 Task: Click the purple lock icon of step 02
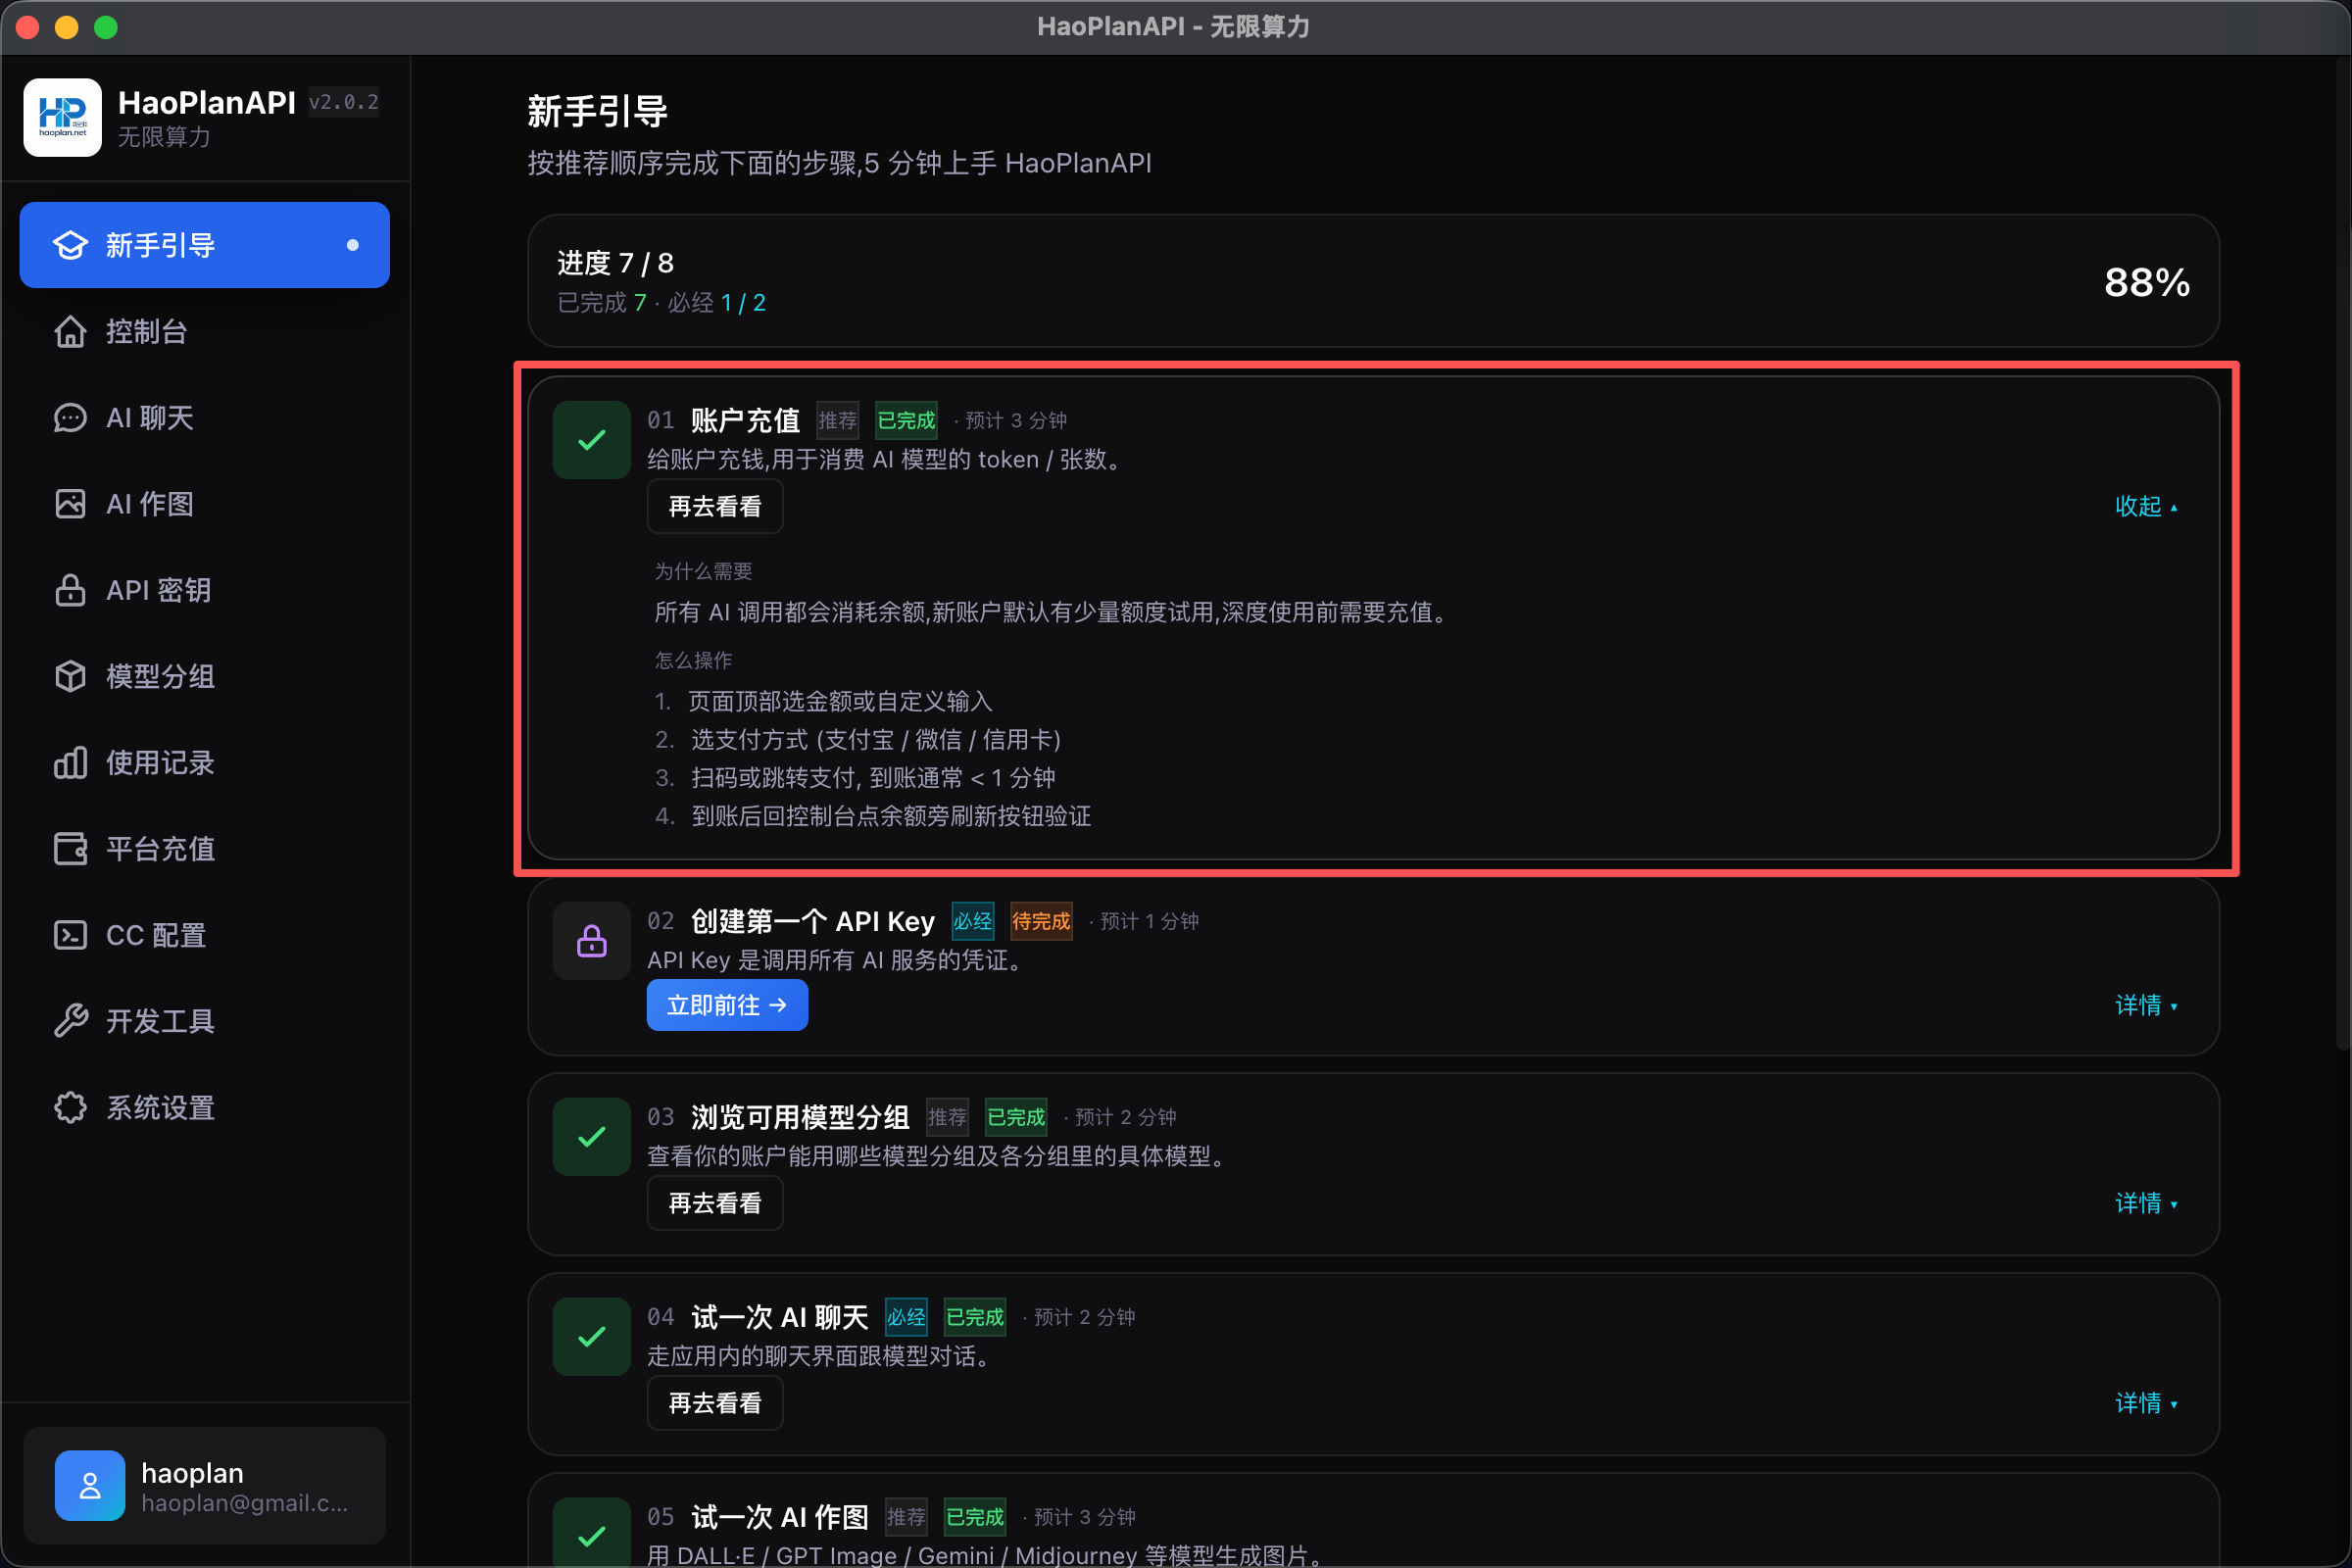(592, 941)
